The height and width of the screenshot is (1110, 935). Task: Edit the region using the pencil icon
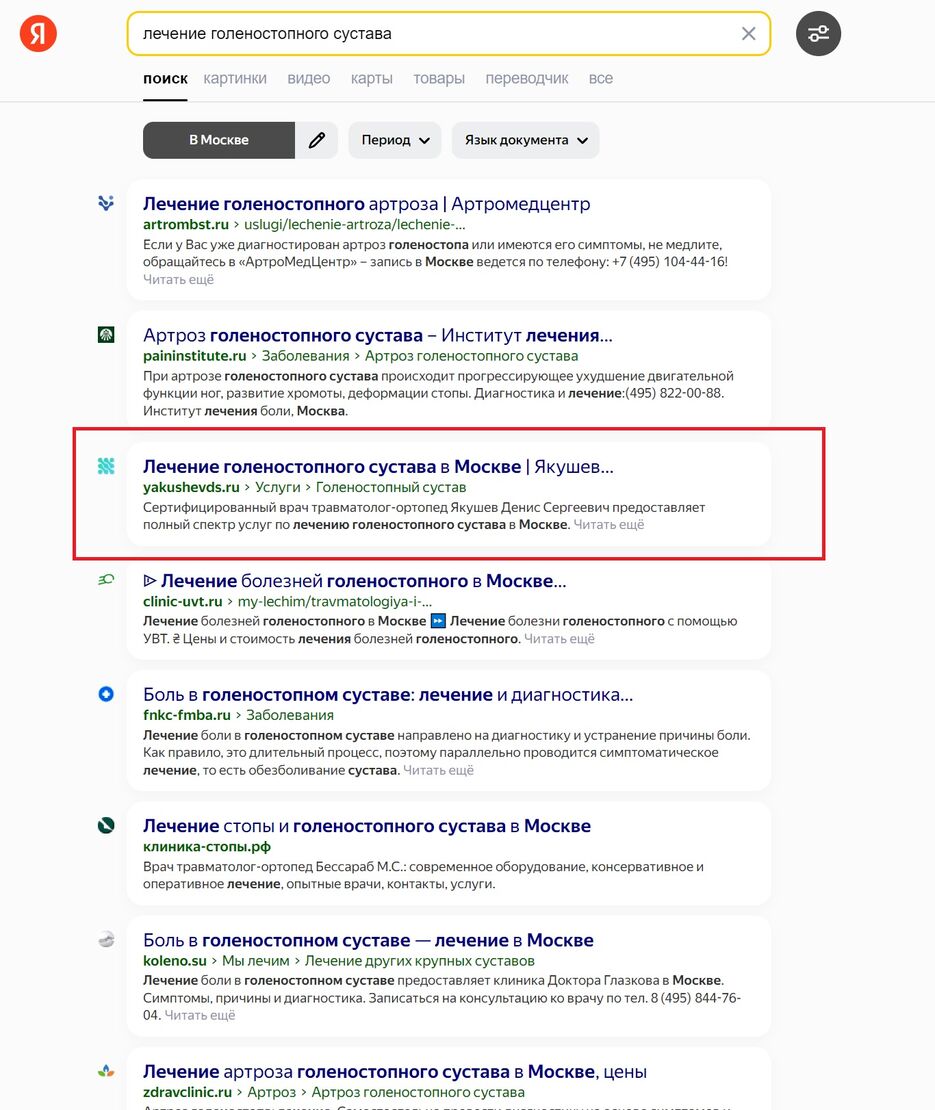click(316, 140)
